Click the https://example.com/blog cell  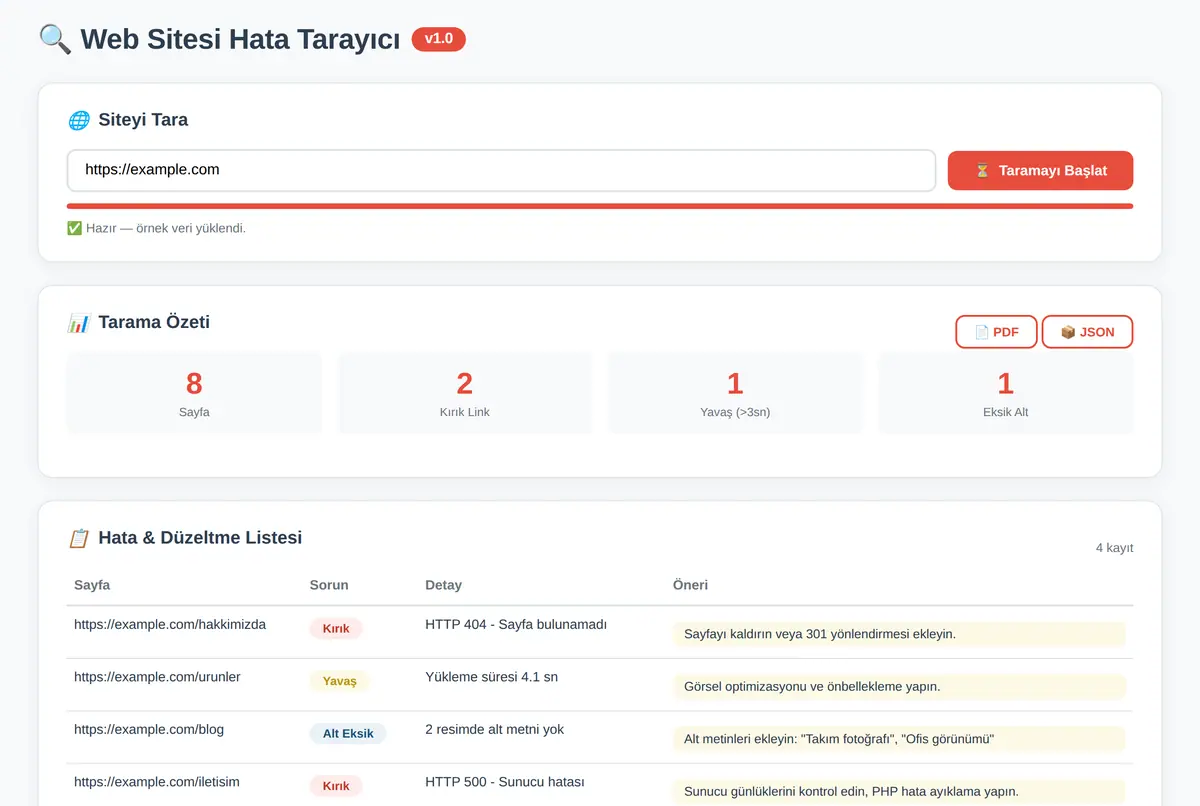pos(149,730)
